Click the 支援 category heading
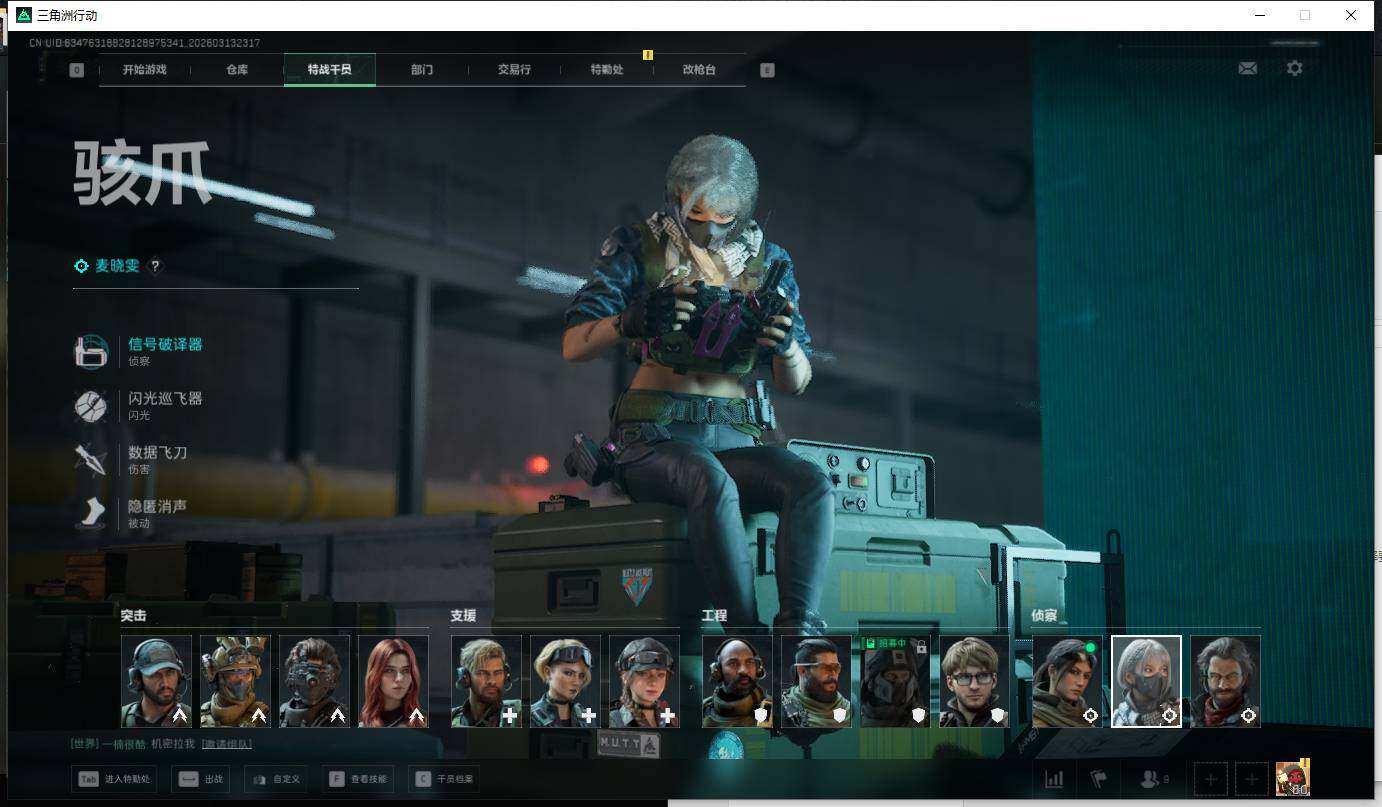 (464, 616)
